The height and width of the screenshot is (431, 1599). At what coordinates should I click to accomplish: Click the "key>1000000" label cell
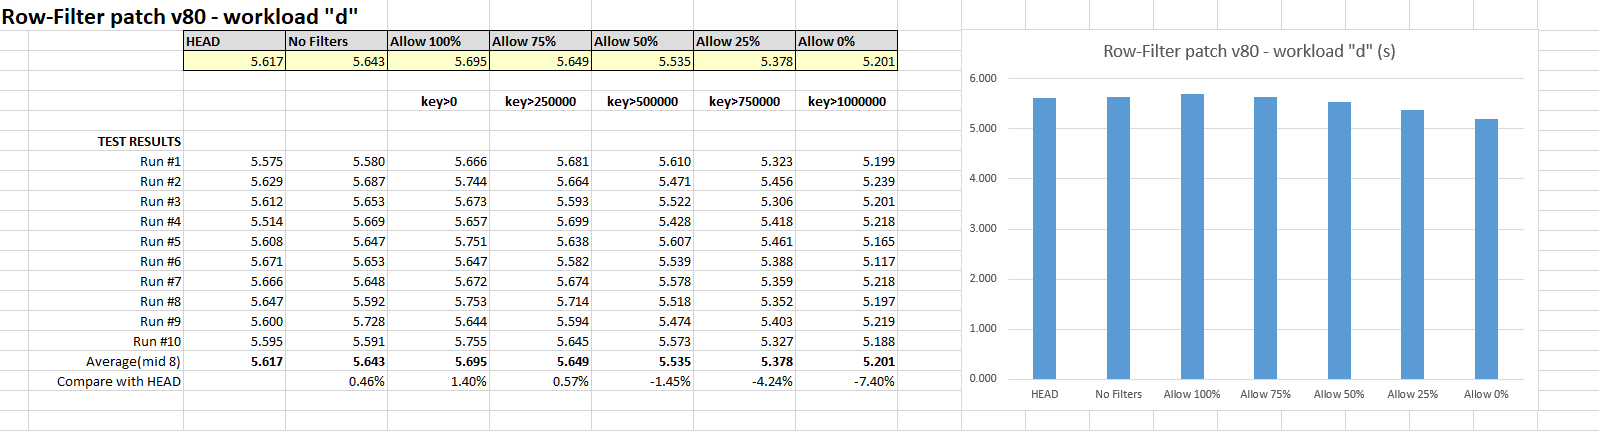pyautogui.click(x=846, y=101)
